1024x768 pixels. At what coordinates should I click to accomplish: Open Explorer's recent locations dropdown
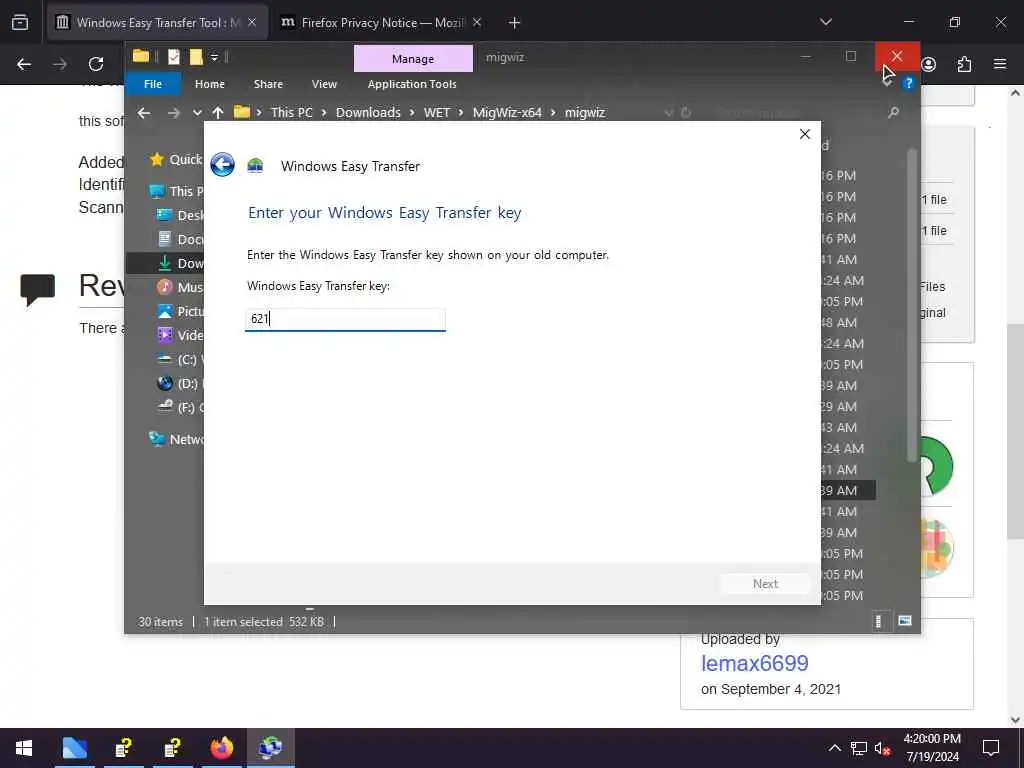(197, 113)
